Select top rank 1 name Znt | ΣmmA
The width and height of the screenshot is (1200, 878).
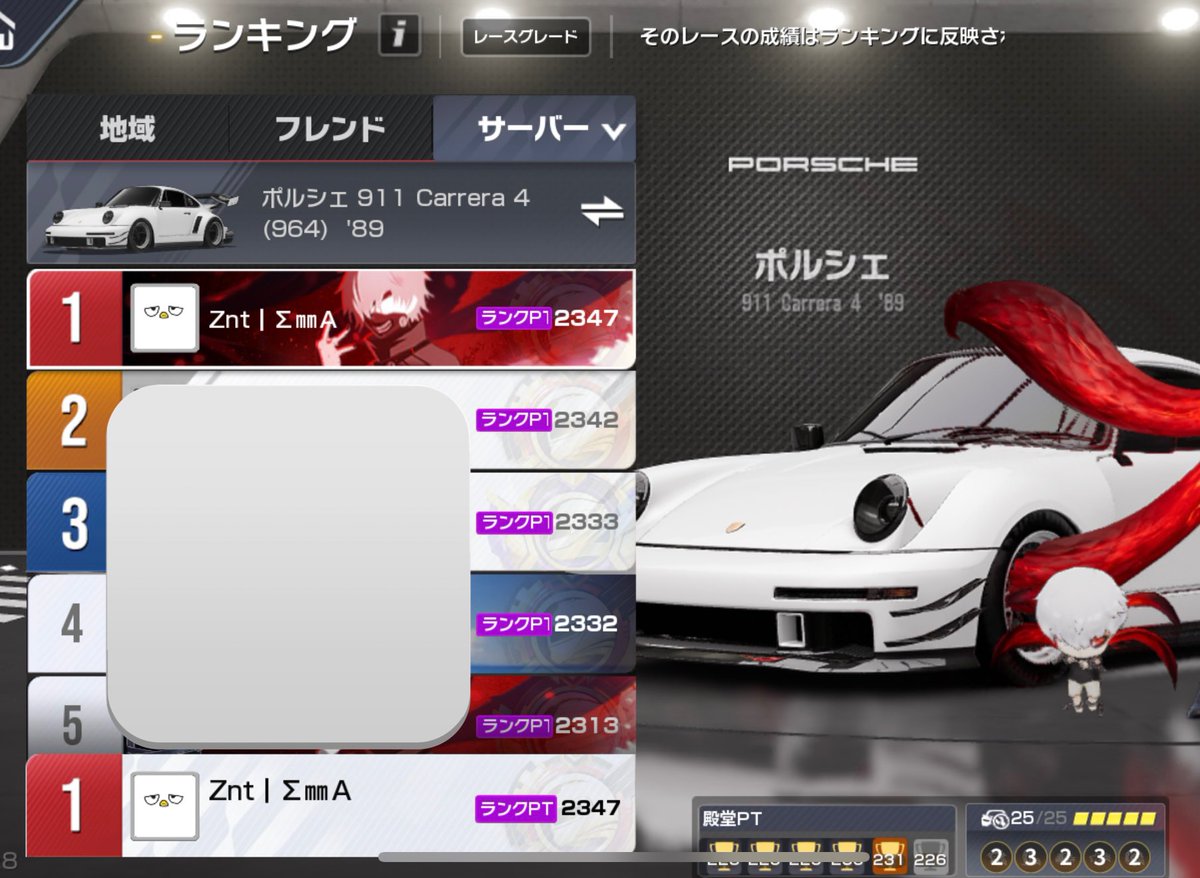(x=274, y=319)
